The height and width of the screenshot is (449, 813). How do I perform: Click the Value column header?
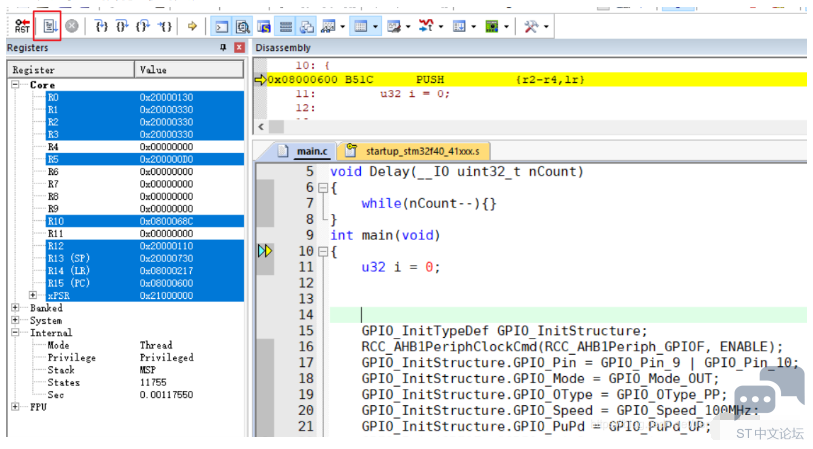tap(189, 69)
